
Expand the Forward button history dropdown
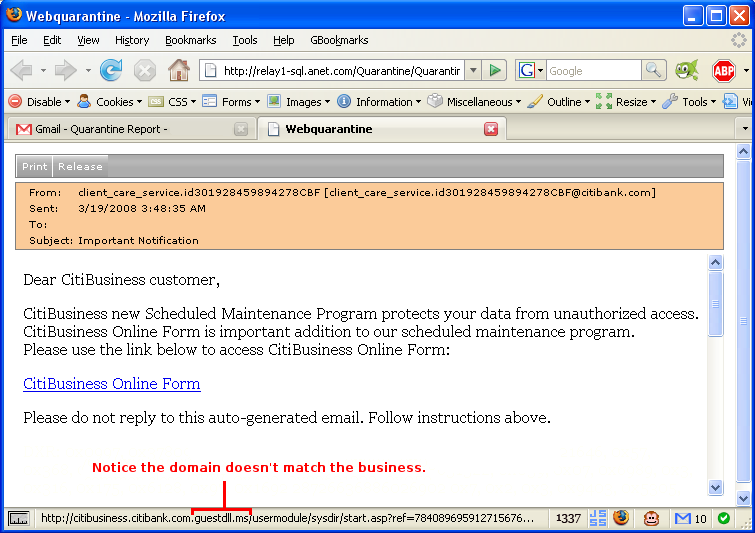pyautogui.click(x=88, y=71)
